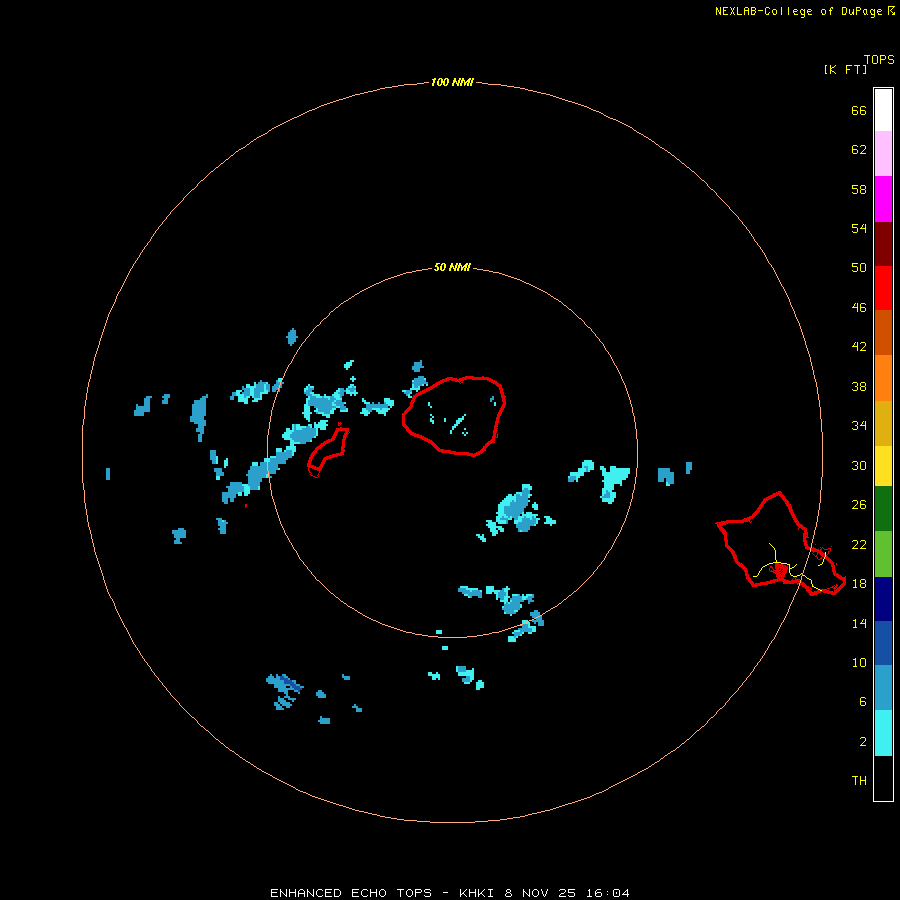Select the light green 26 kft swatch
The width and height of the screenshot is (900, 900).
pyautogui.click(x=883, y=554)
